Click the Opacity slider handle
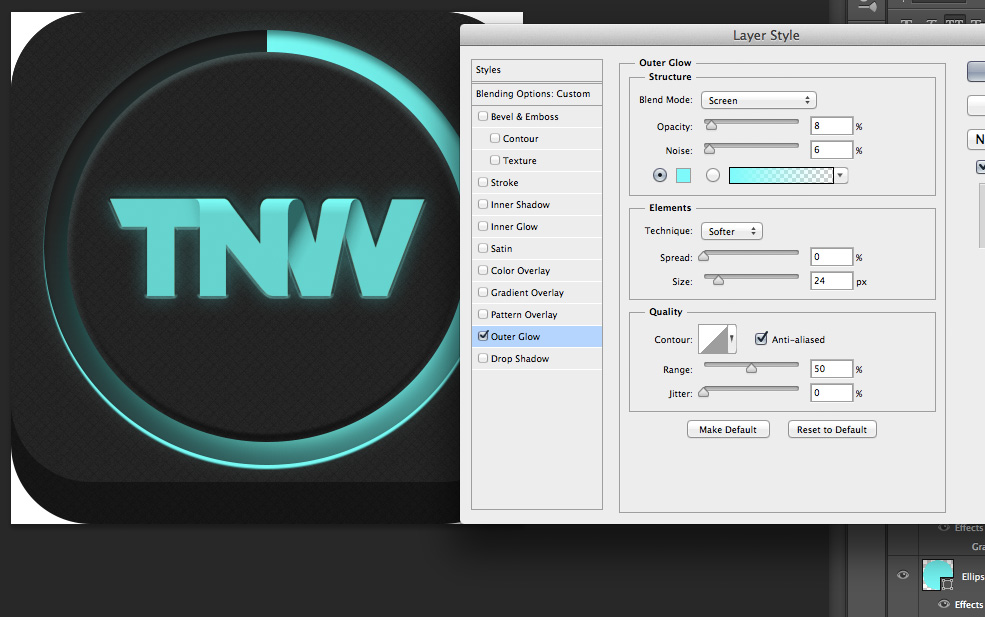This screenshot has width=985, height=617. click(711, 125)
